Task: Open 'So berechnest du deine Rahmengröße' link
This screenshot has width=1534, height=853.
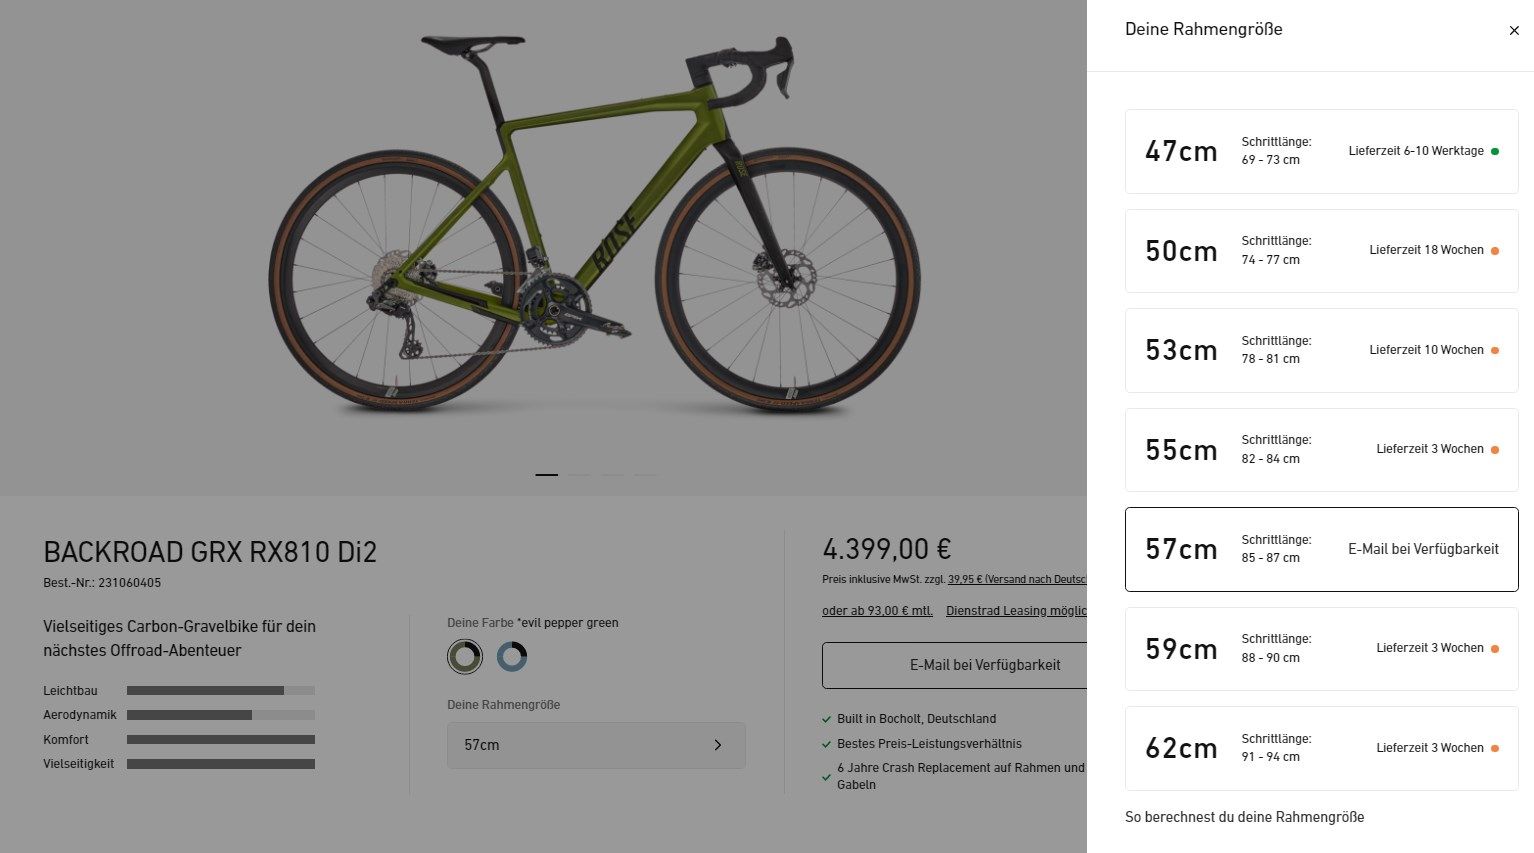Action: coord(1244,817)
